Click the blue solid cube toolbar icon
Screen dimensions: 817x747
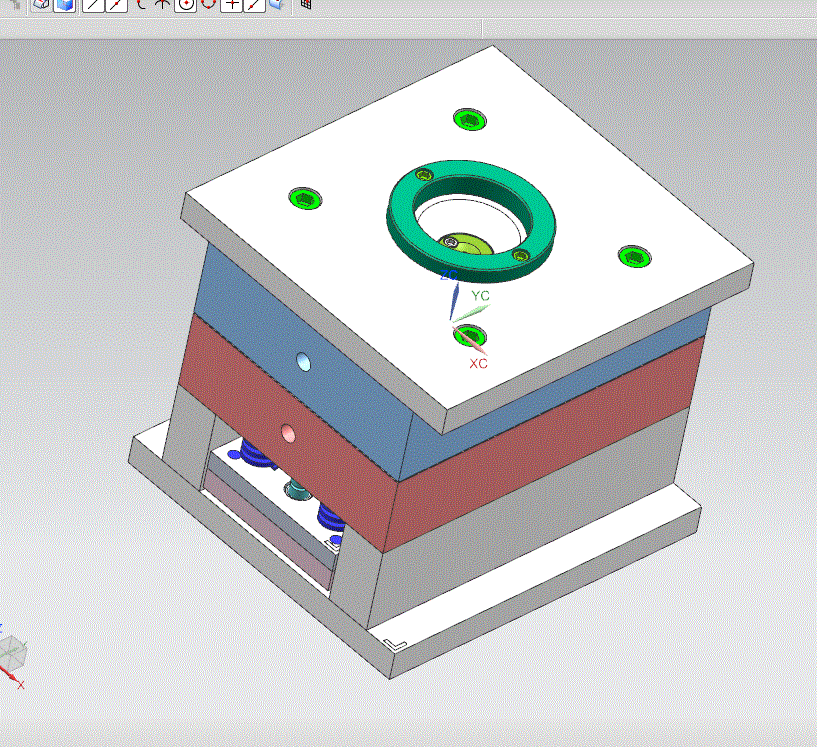[x=65, y=5]
